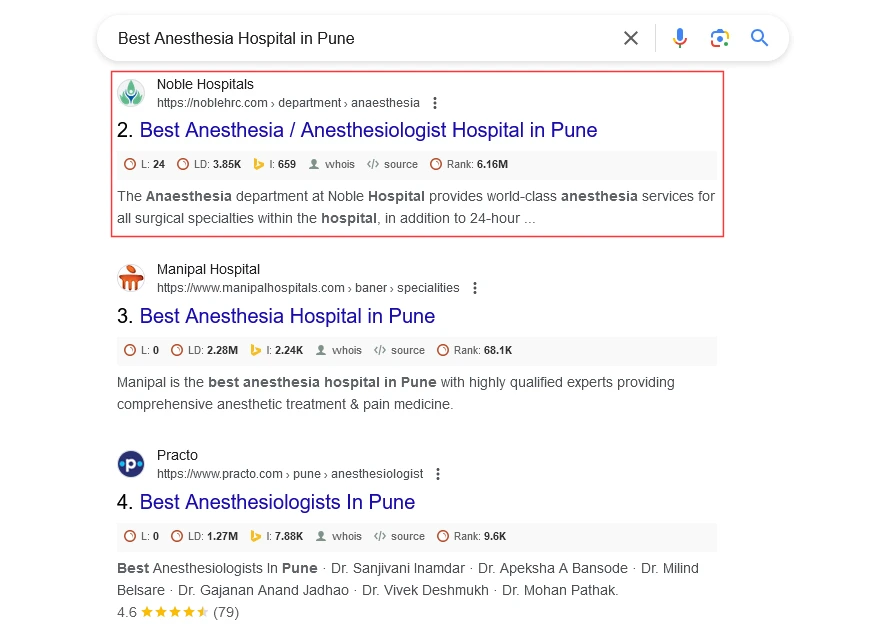The height and width of the screenshot is (632, 880).
Task: Click the blue search magnifier icon
Action: point(760,39)
